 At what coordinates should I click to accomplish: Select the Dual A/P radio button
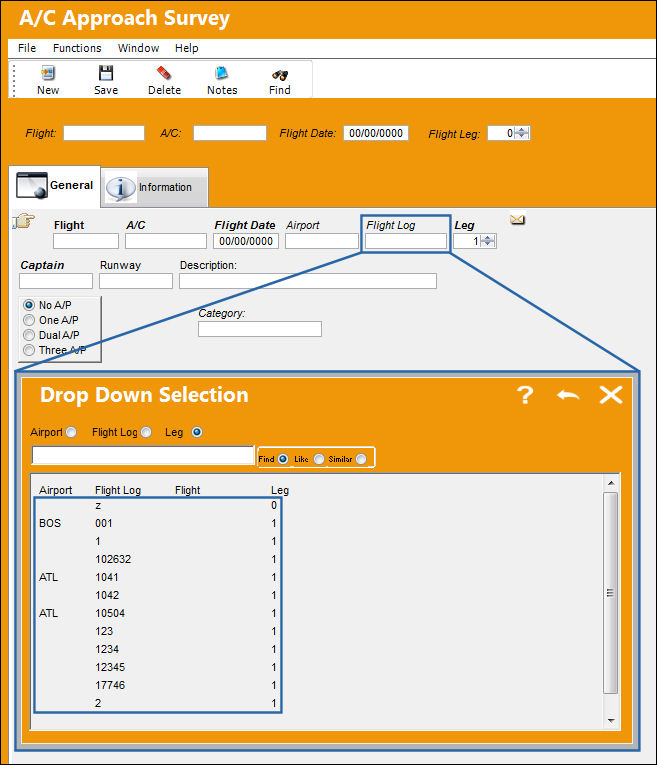coord(29,335)
